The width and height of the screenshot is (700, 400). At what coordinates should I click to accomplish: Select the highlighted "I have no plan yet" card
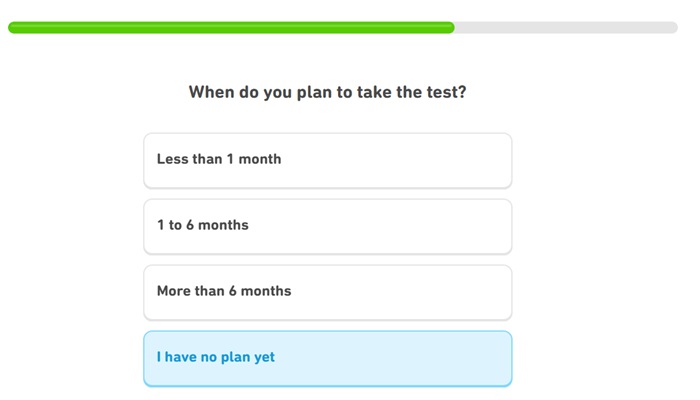coord(327,358)
